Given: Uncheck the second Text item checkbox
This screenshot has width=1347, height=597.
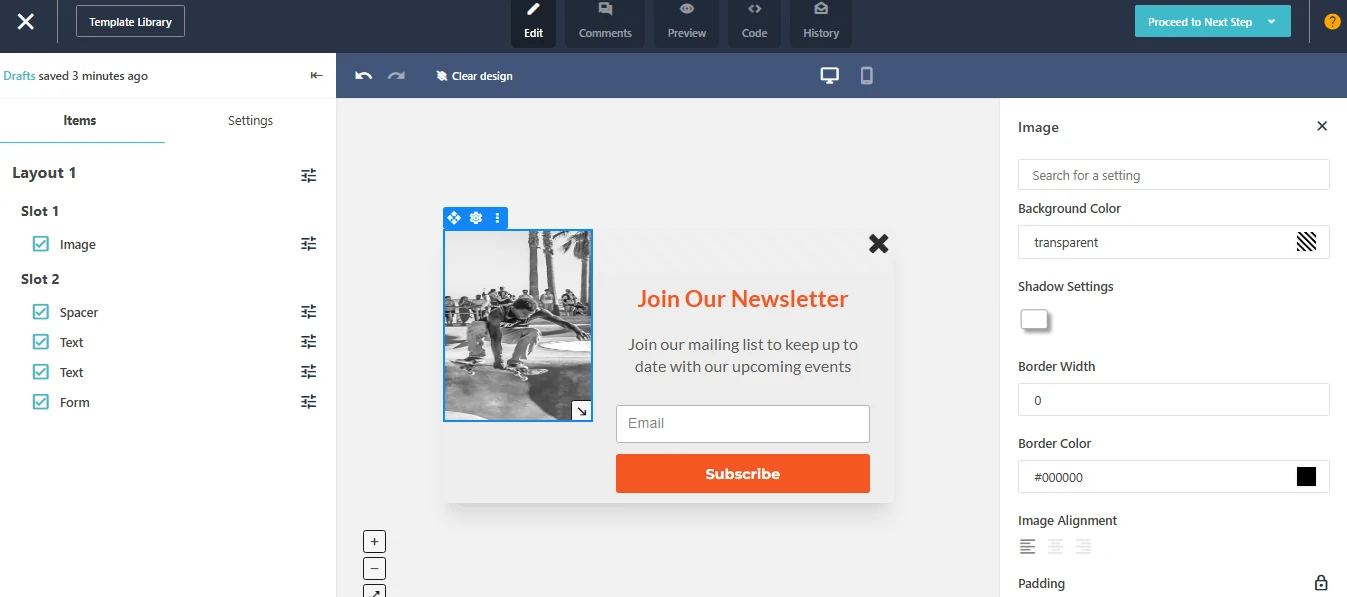Looking at the screenshot, I should 41,372.
